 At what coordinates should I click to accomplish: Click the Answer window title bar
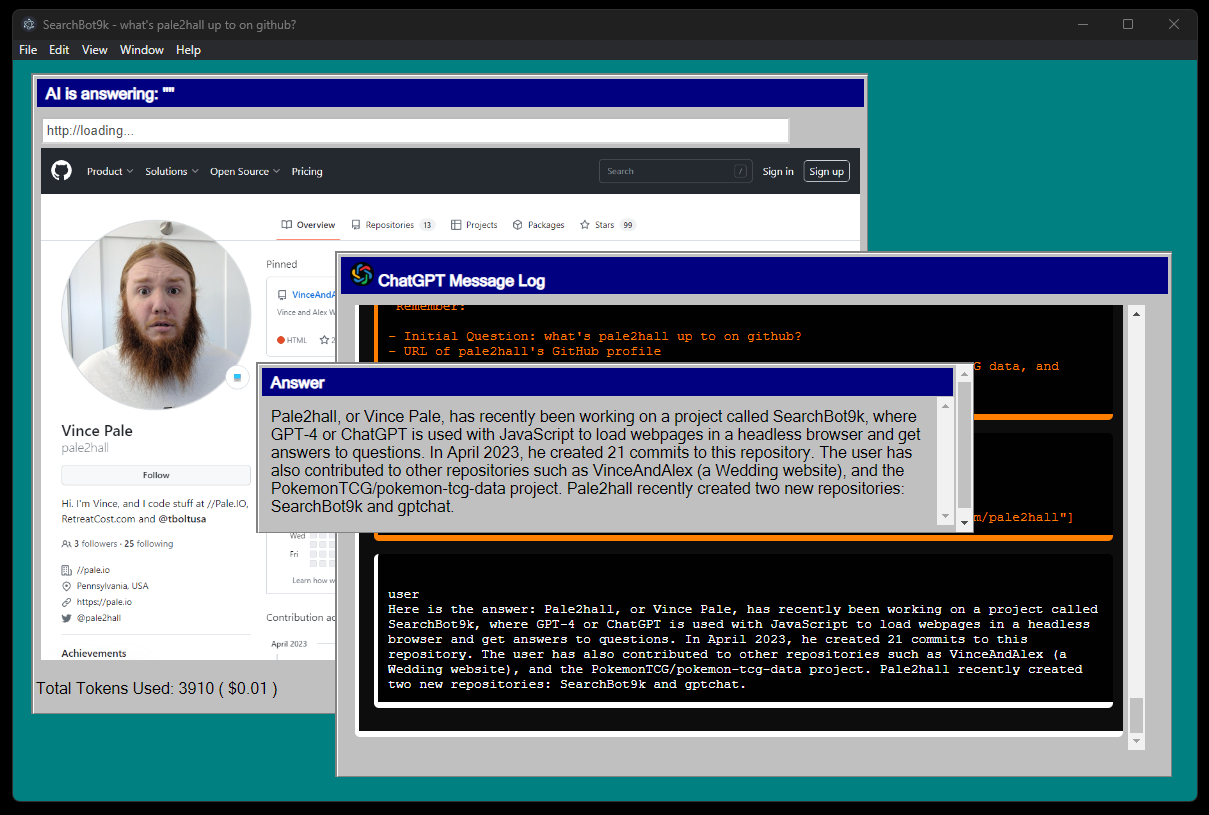pos(607,382)
